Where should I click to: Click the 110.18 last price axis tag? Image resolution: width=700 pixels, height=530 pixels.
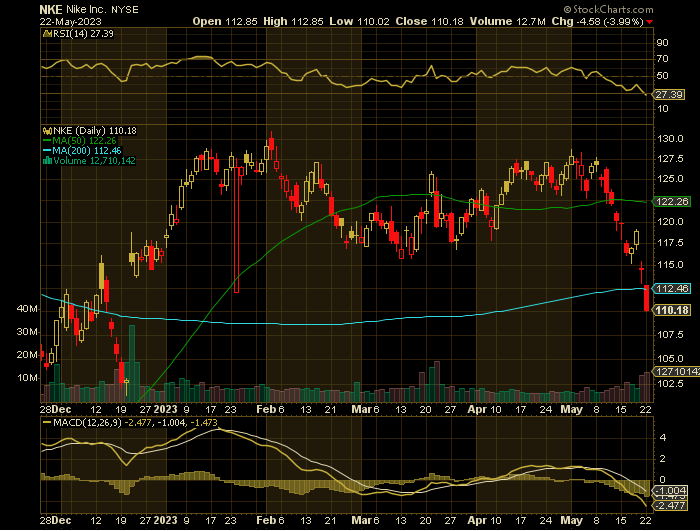point(672,310)
